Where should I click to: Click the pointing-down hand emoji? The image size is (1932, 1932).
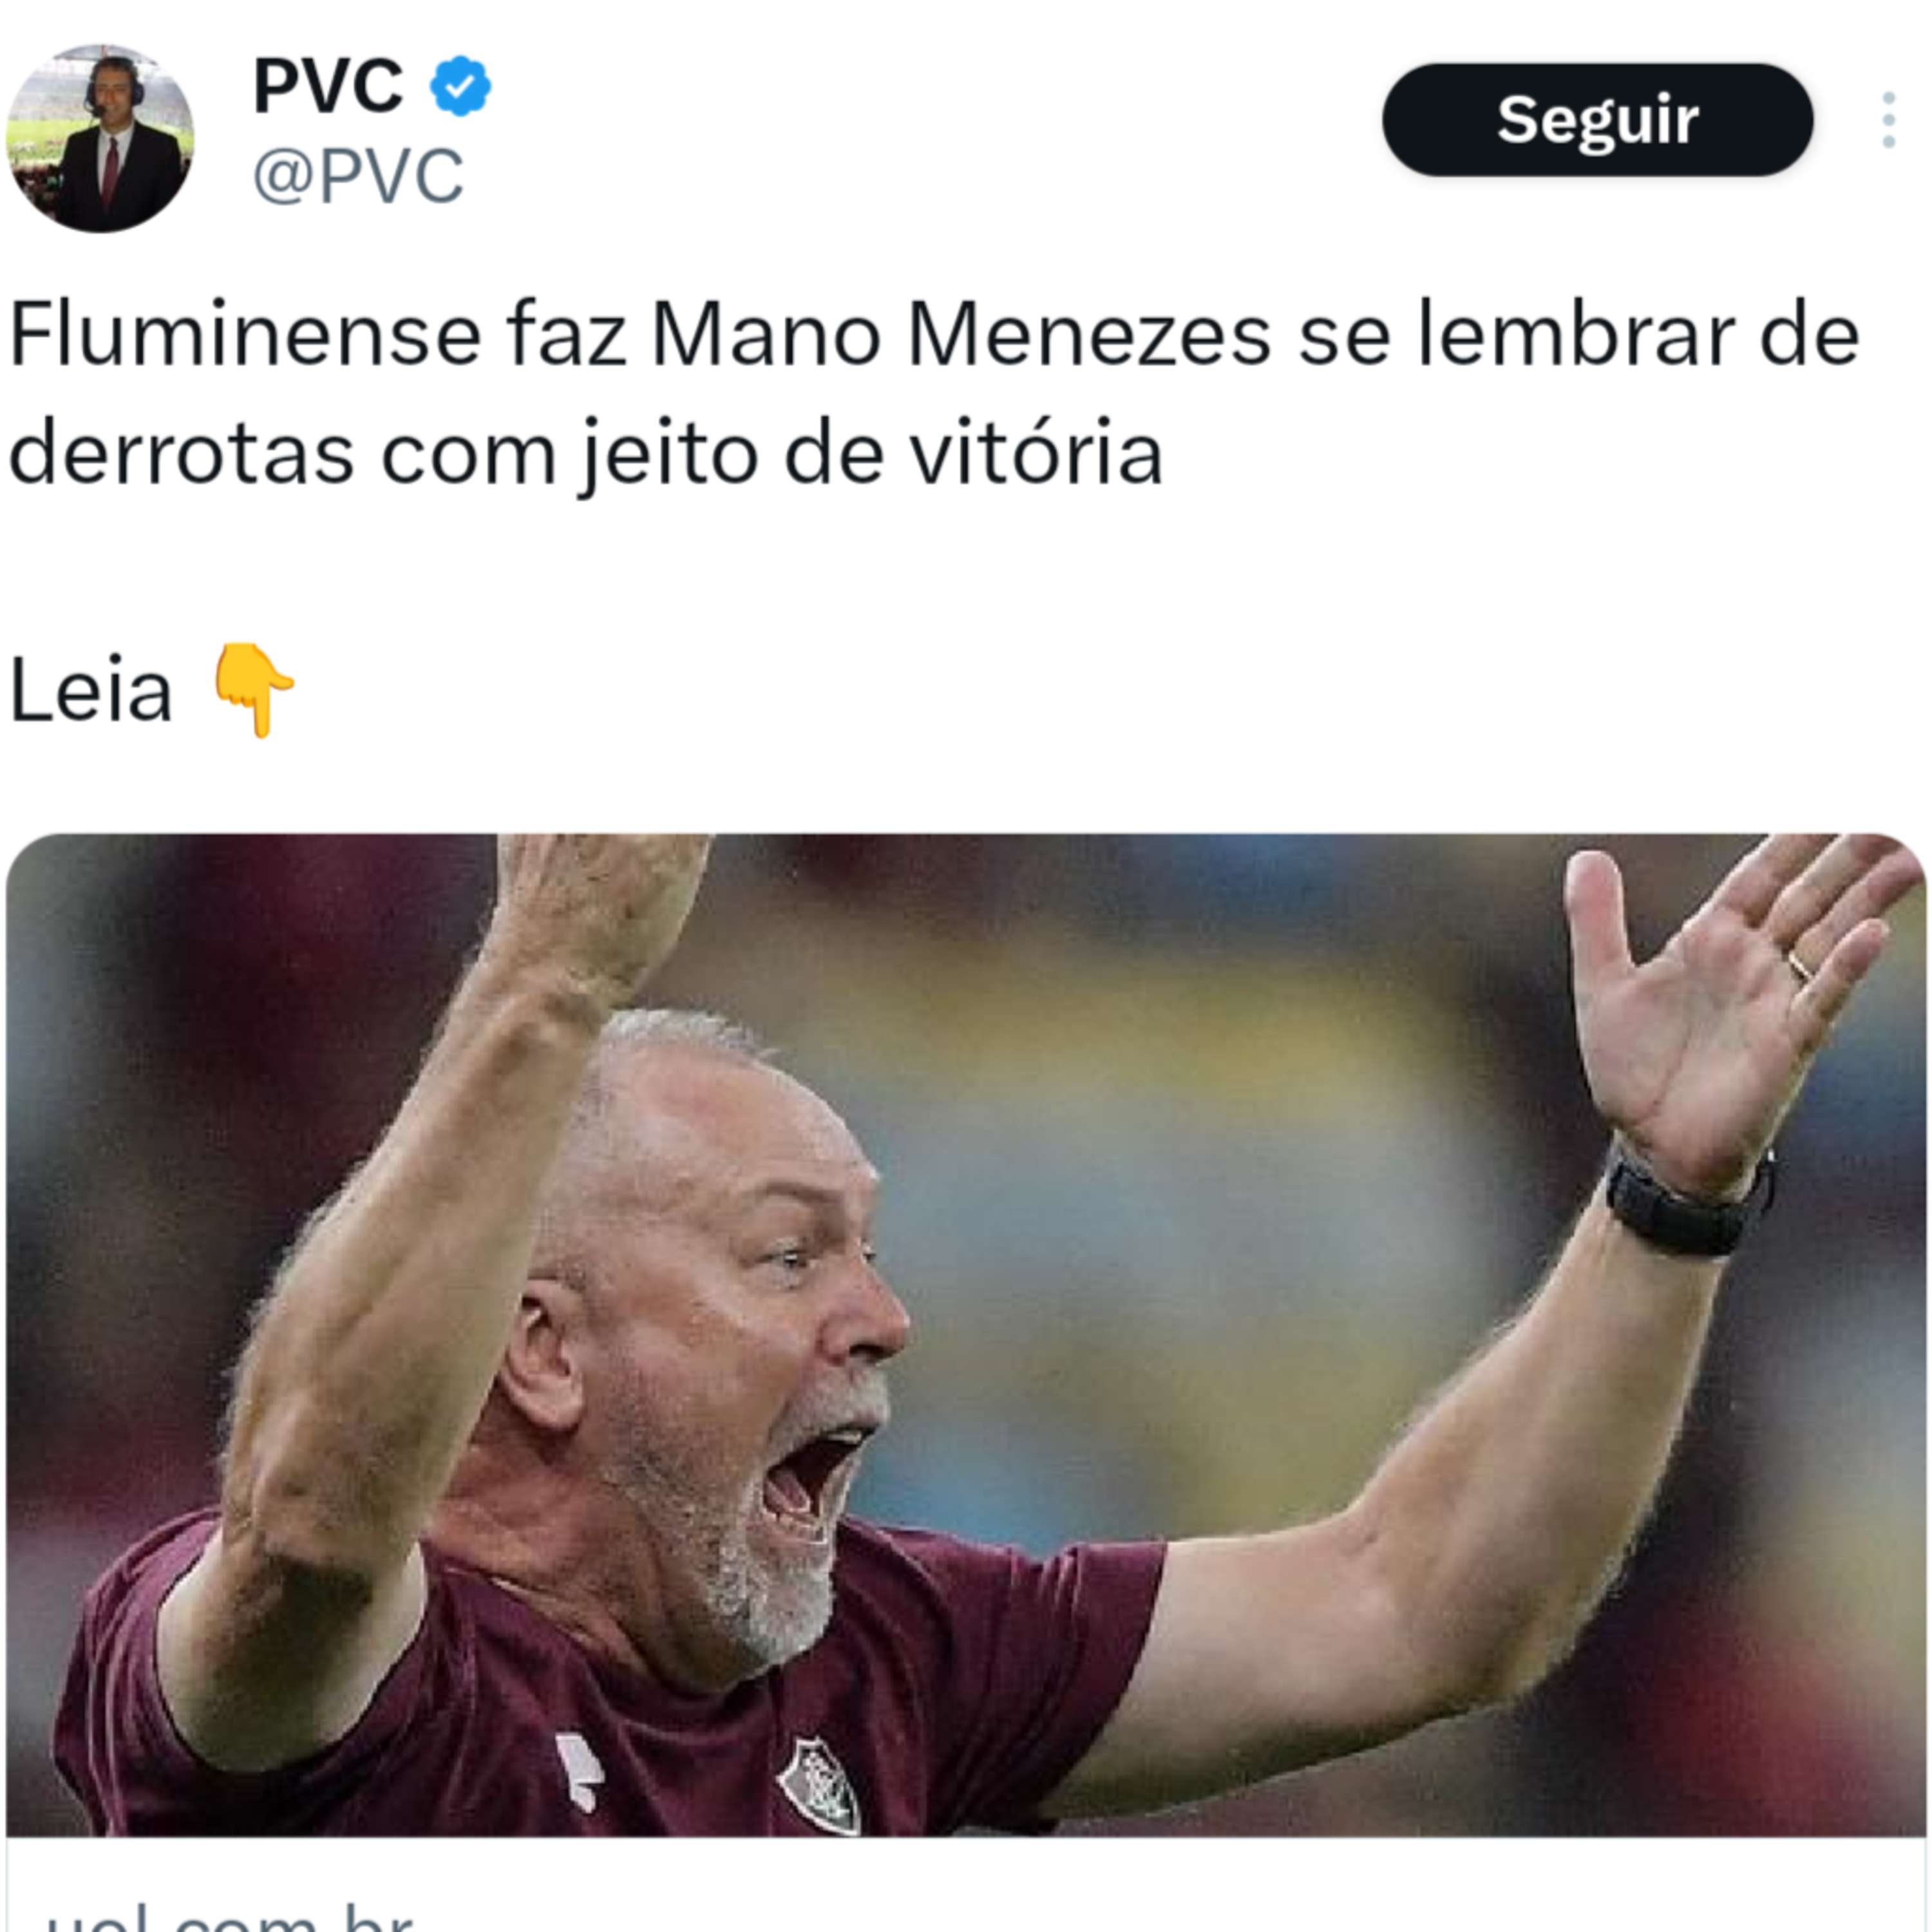point(254,690)
